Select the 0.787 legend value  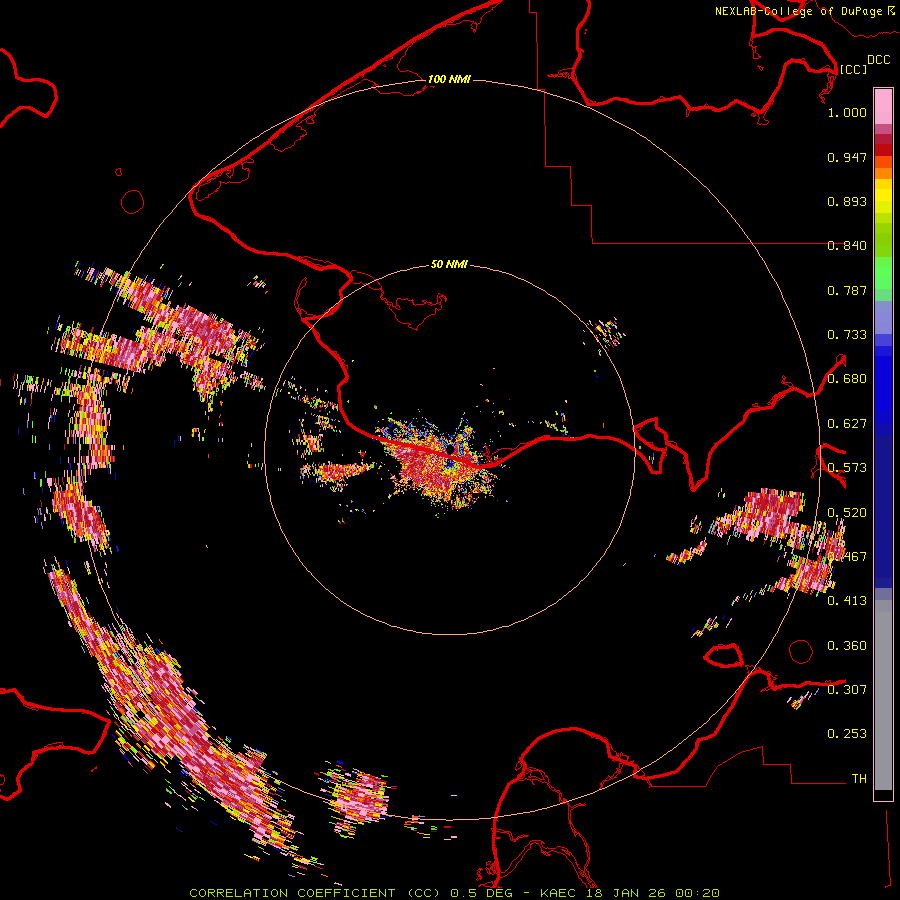(847, 290)
